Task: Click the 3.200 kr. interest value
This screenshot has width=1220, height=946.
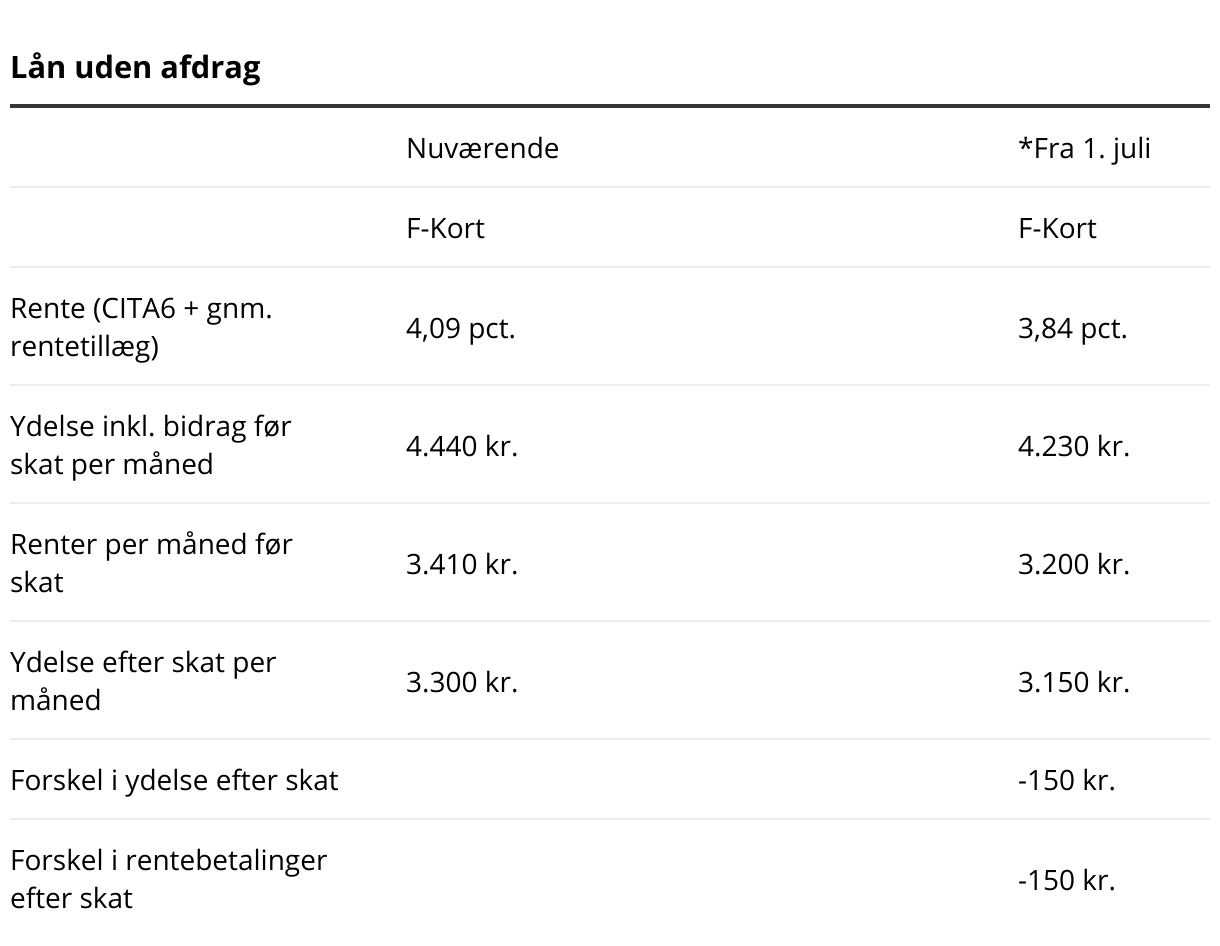Action: click(x=1073, y=564)
